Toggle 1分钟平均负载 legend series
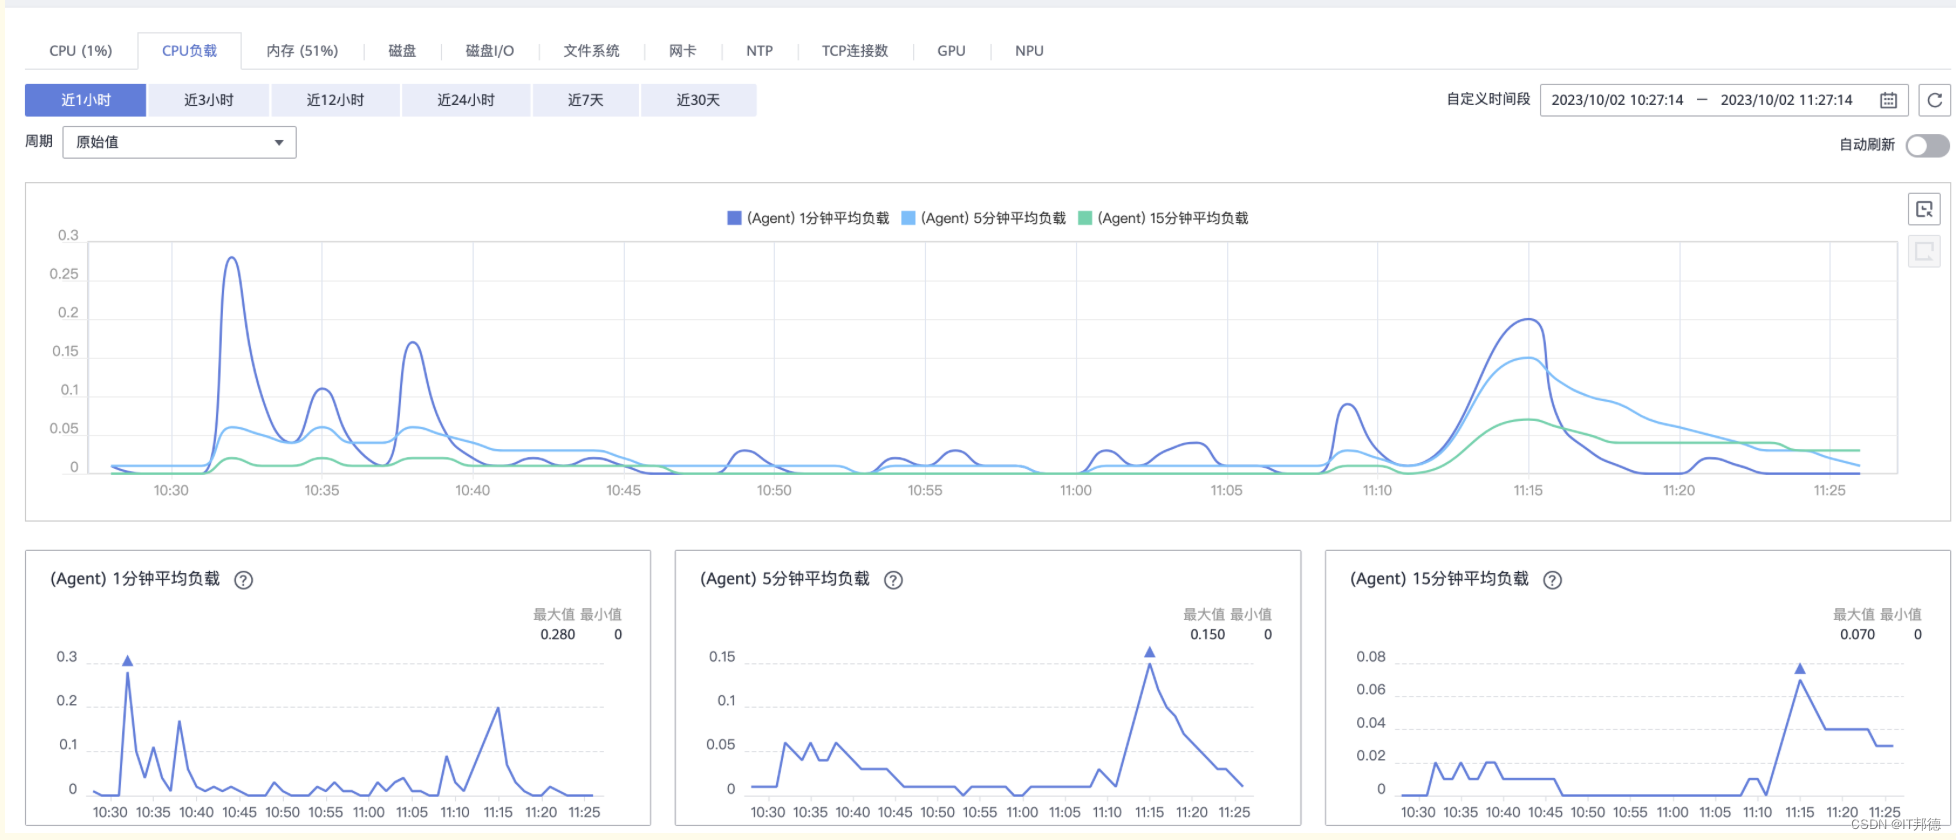Image resolution: width=1956 pixels, height=840 pixels. 808,218
